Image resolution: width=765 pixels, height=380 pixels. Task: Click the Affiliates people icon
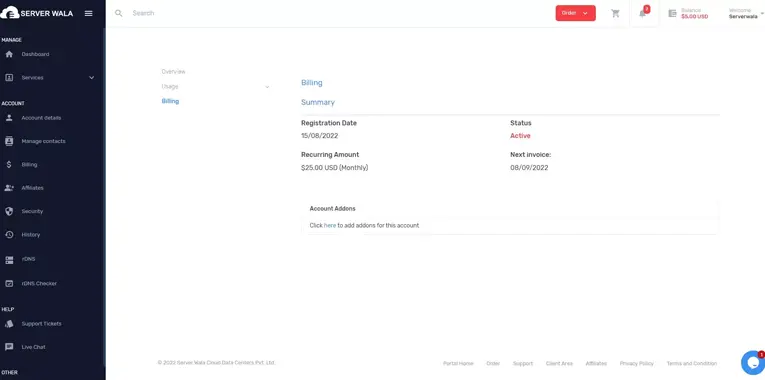(x=9, y=188)
